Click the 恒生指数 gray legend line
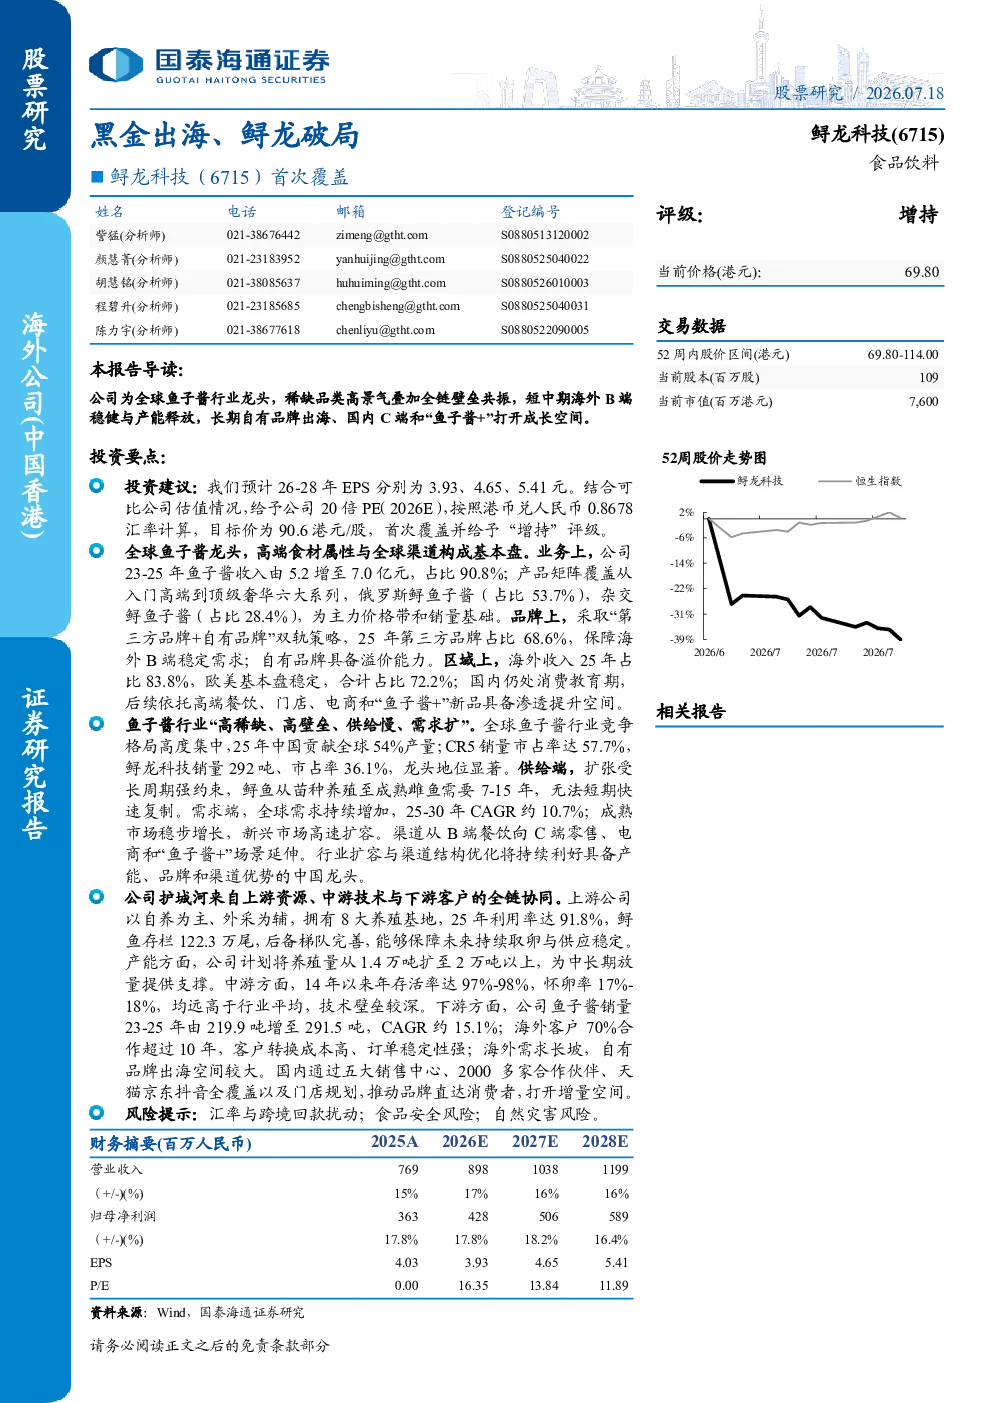This screenshot has width=992, height=1403. click(834, 481)
